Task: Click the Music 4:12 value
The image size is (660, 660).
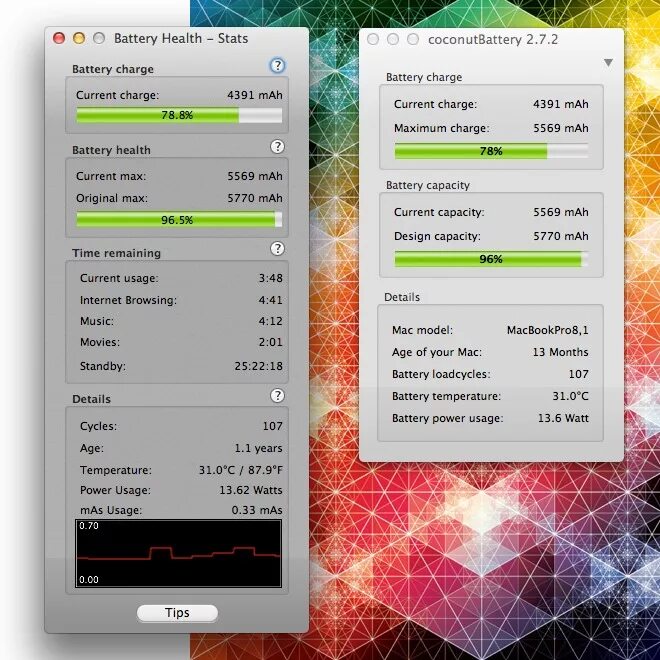Action: (x=271, y=321)
